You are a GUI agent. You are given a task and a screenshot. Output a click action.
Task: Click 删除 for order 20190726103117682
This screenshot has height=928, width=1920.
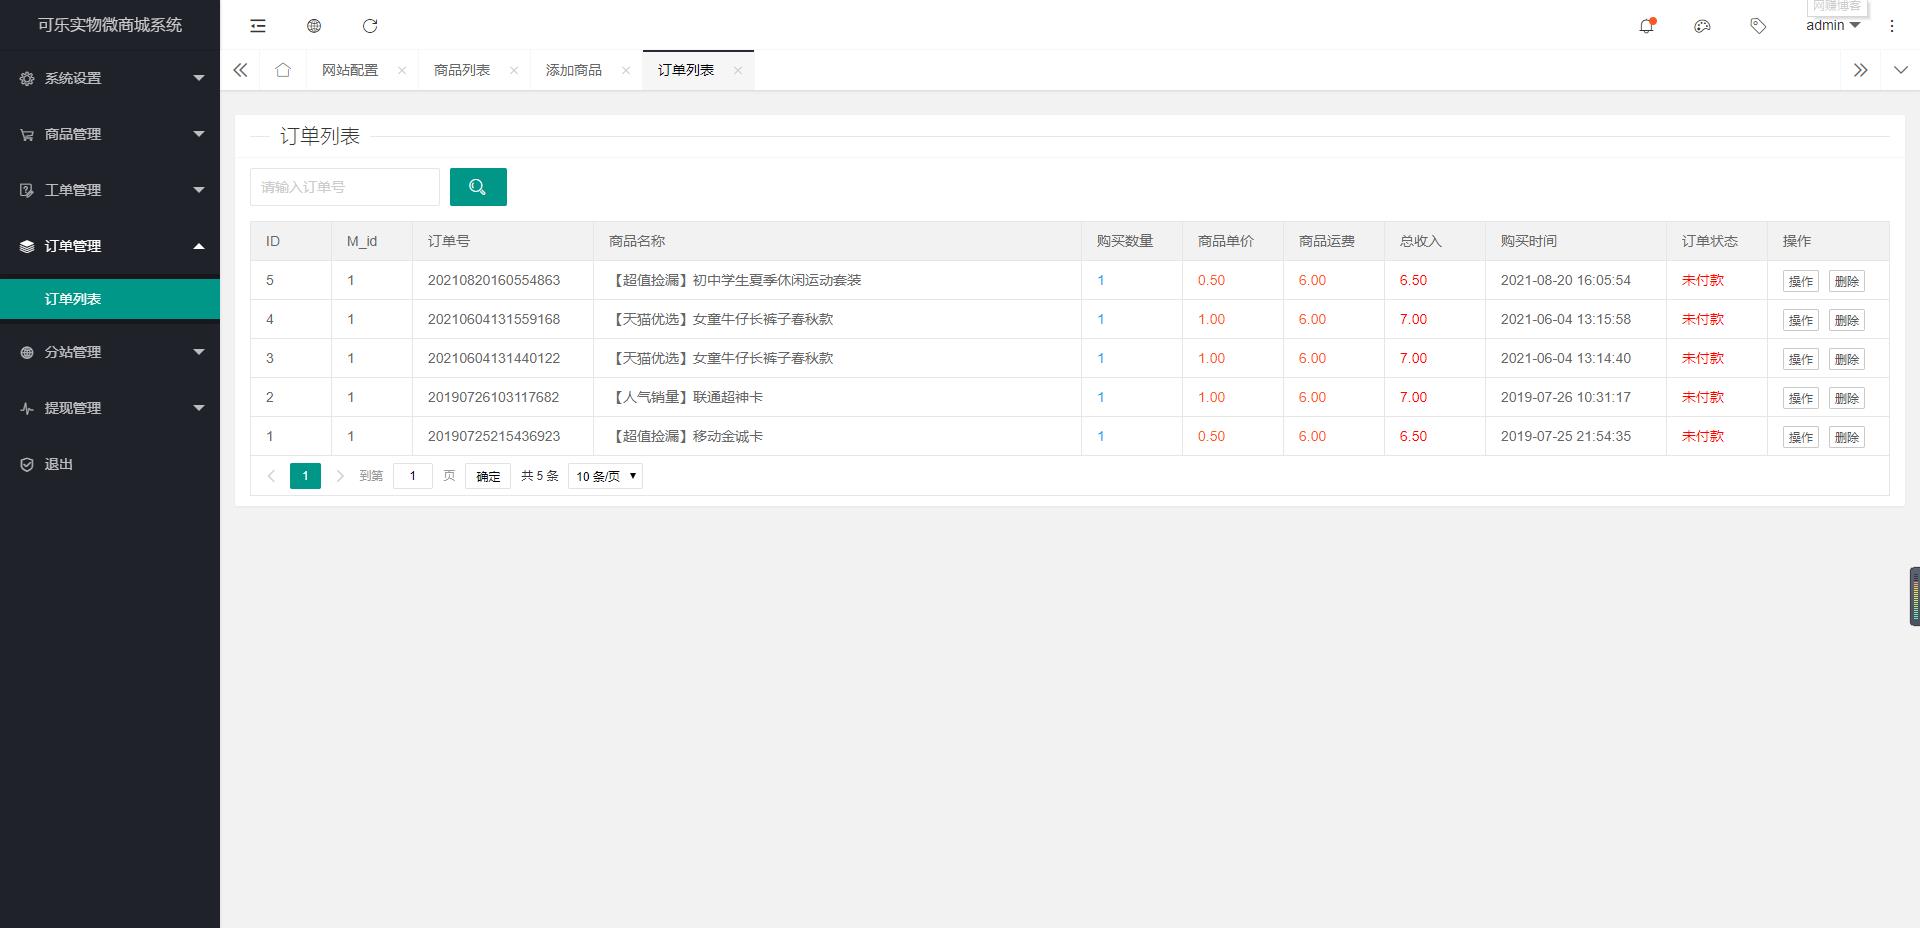1846,398
